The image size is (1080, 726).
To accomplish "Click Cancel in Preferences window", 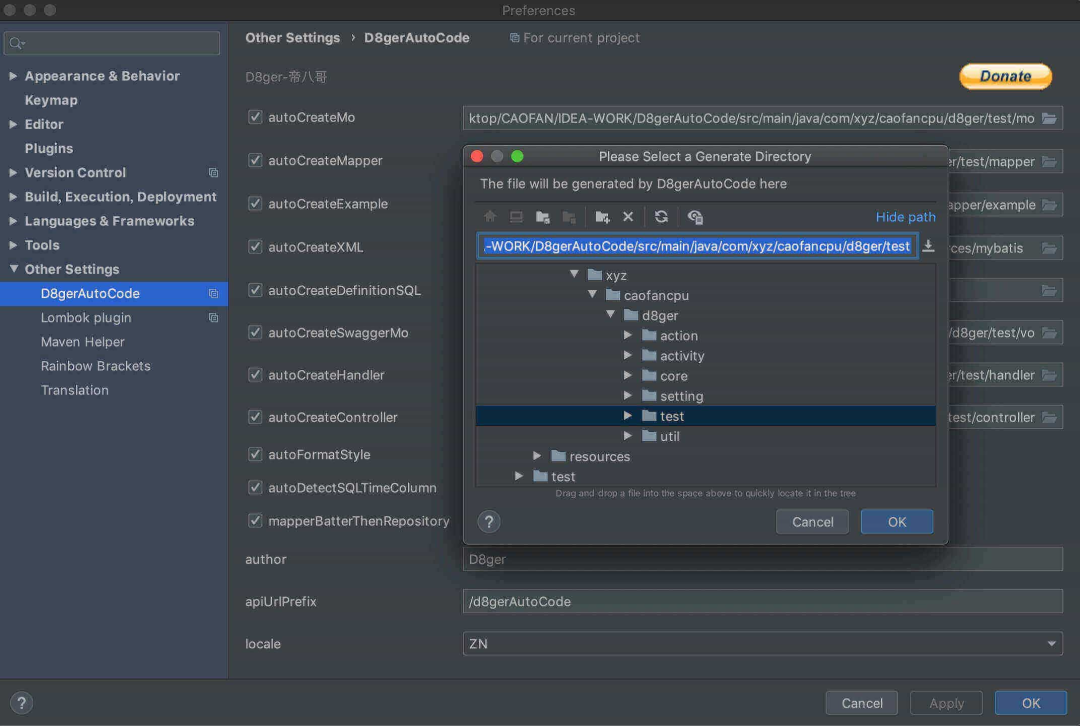I will 862,703.
